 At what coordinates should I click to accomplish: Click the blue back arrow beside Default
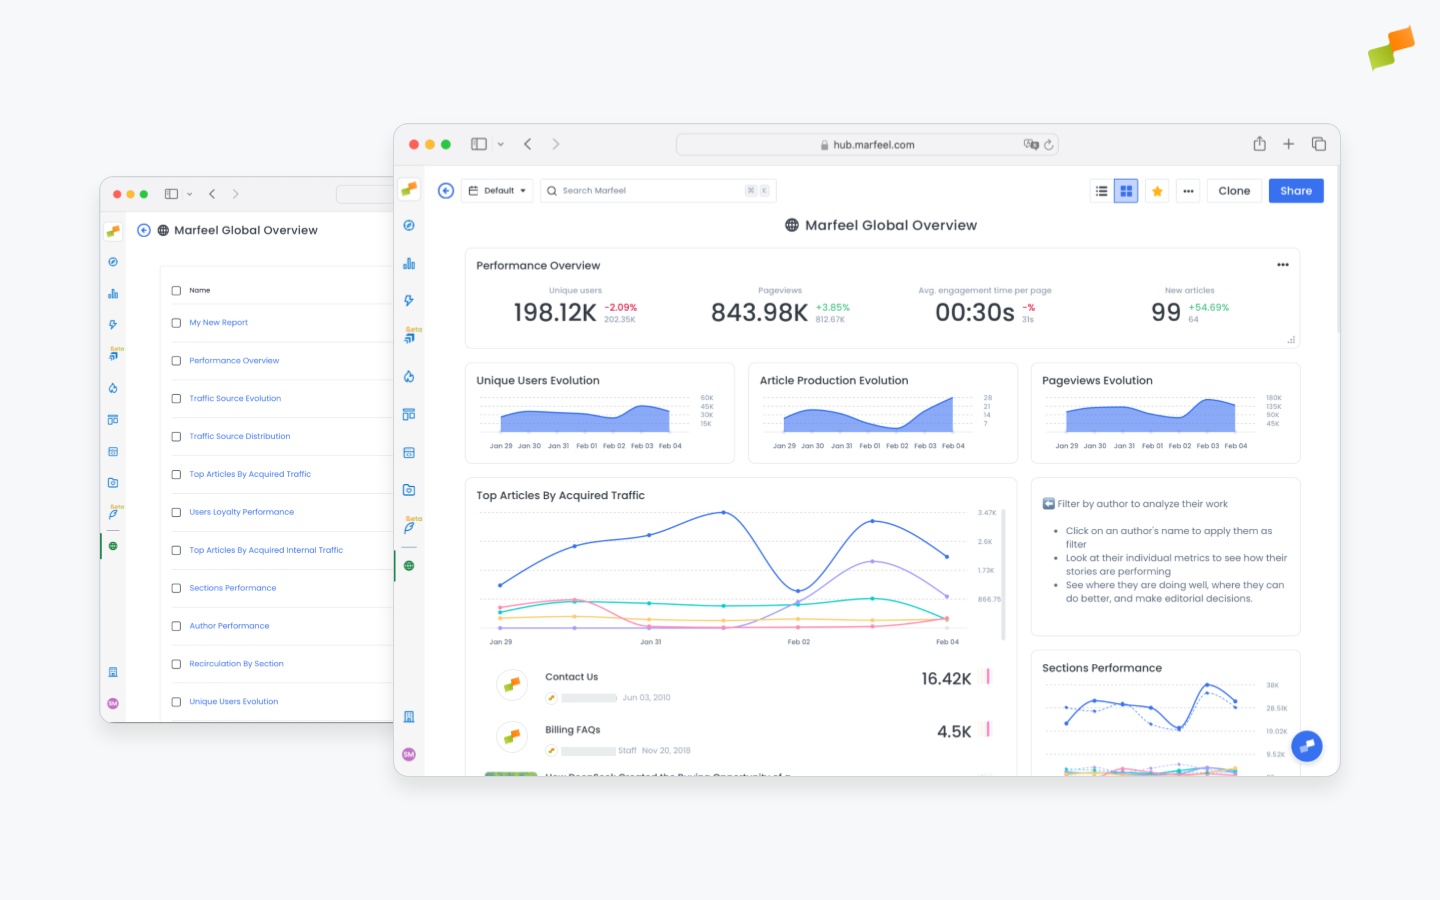coord(446,191)
